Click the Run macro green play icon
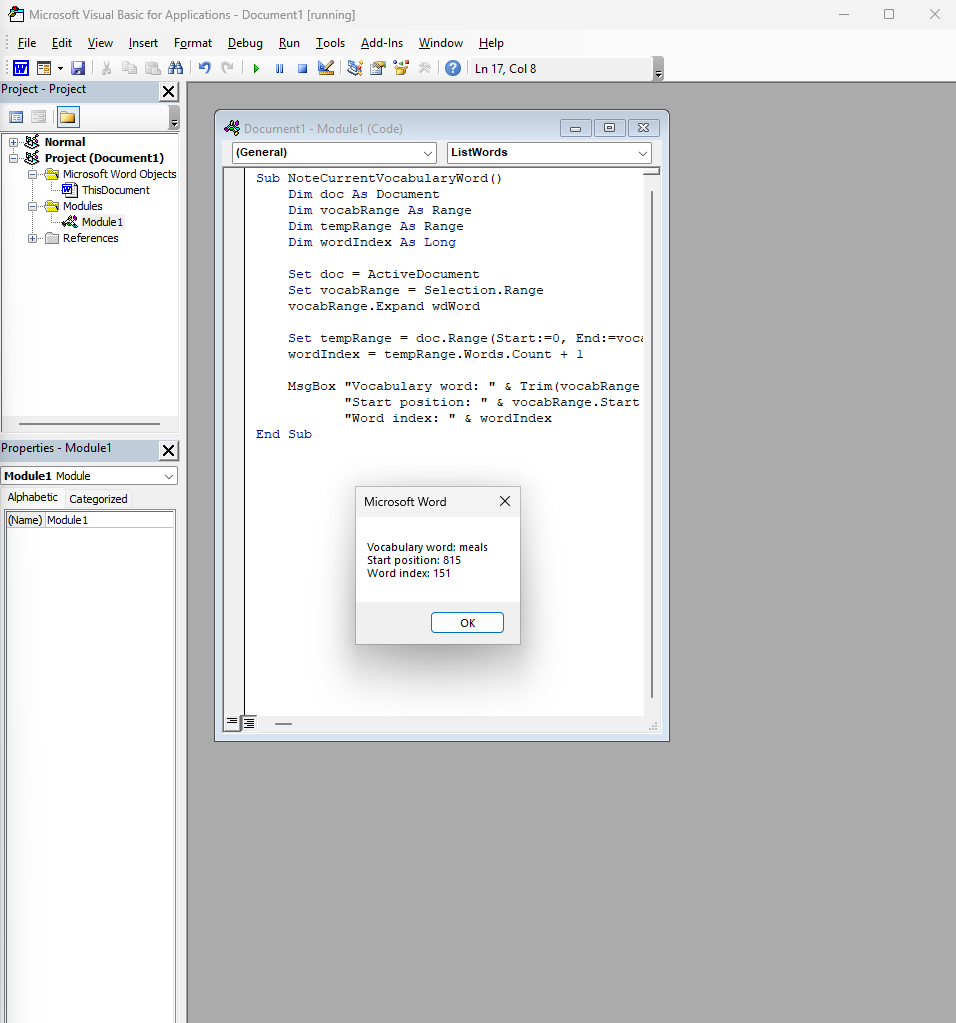This screenshot has width=956, height=1023. pos(256,68)
